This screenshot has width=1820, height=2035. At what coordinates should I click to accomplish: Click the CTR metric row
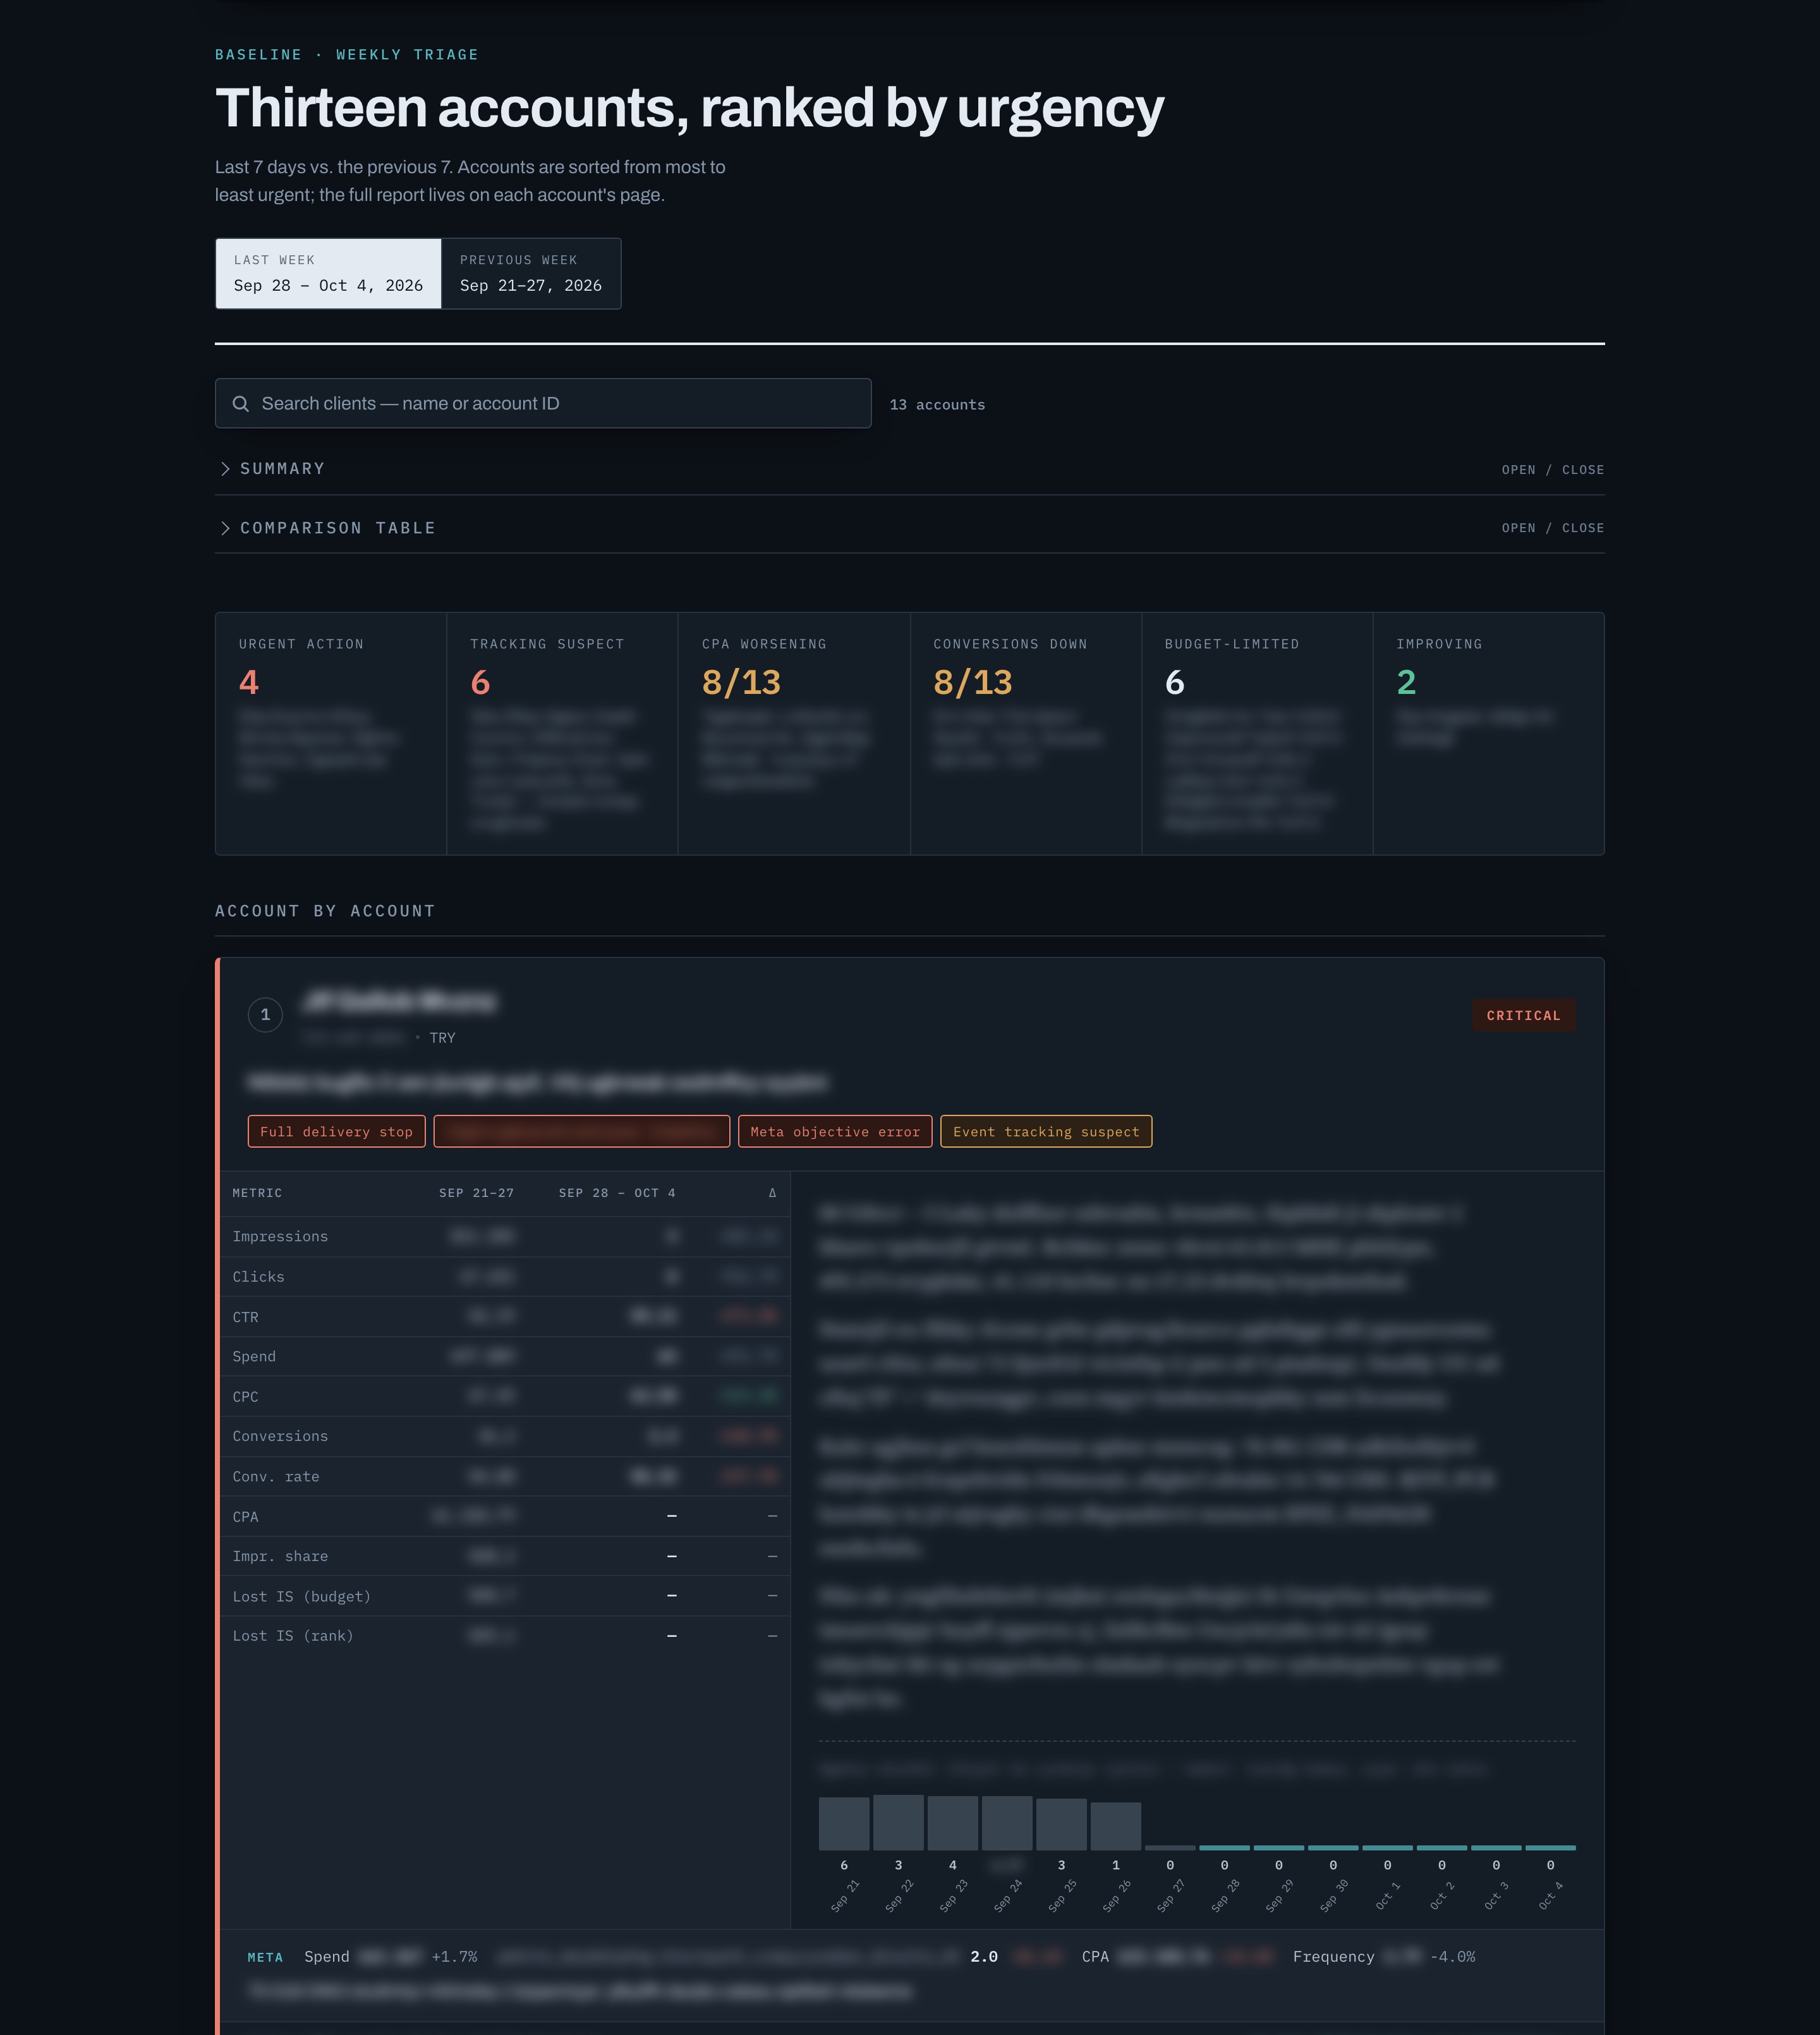[x=505, y=1317]
